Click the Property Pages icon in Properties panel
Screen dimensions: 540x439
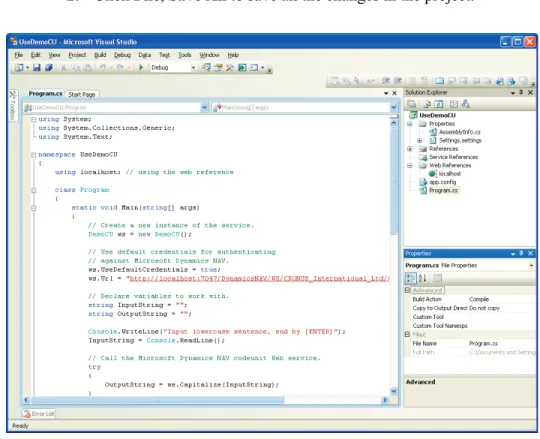point(437,278)
